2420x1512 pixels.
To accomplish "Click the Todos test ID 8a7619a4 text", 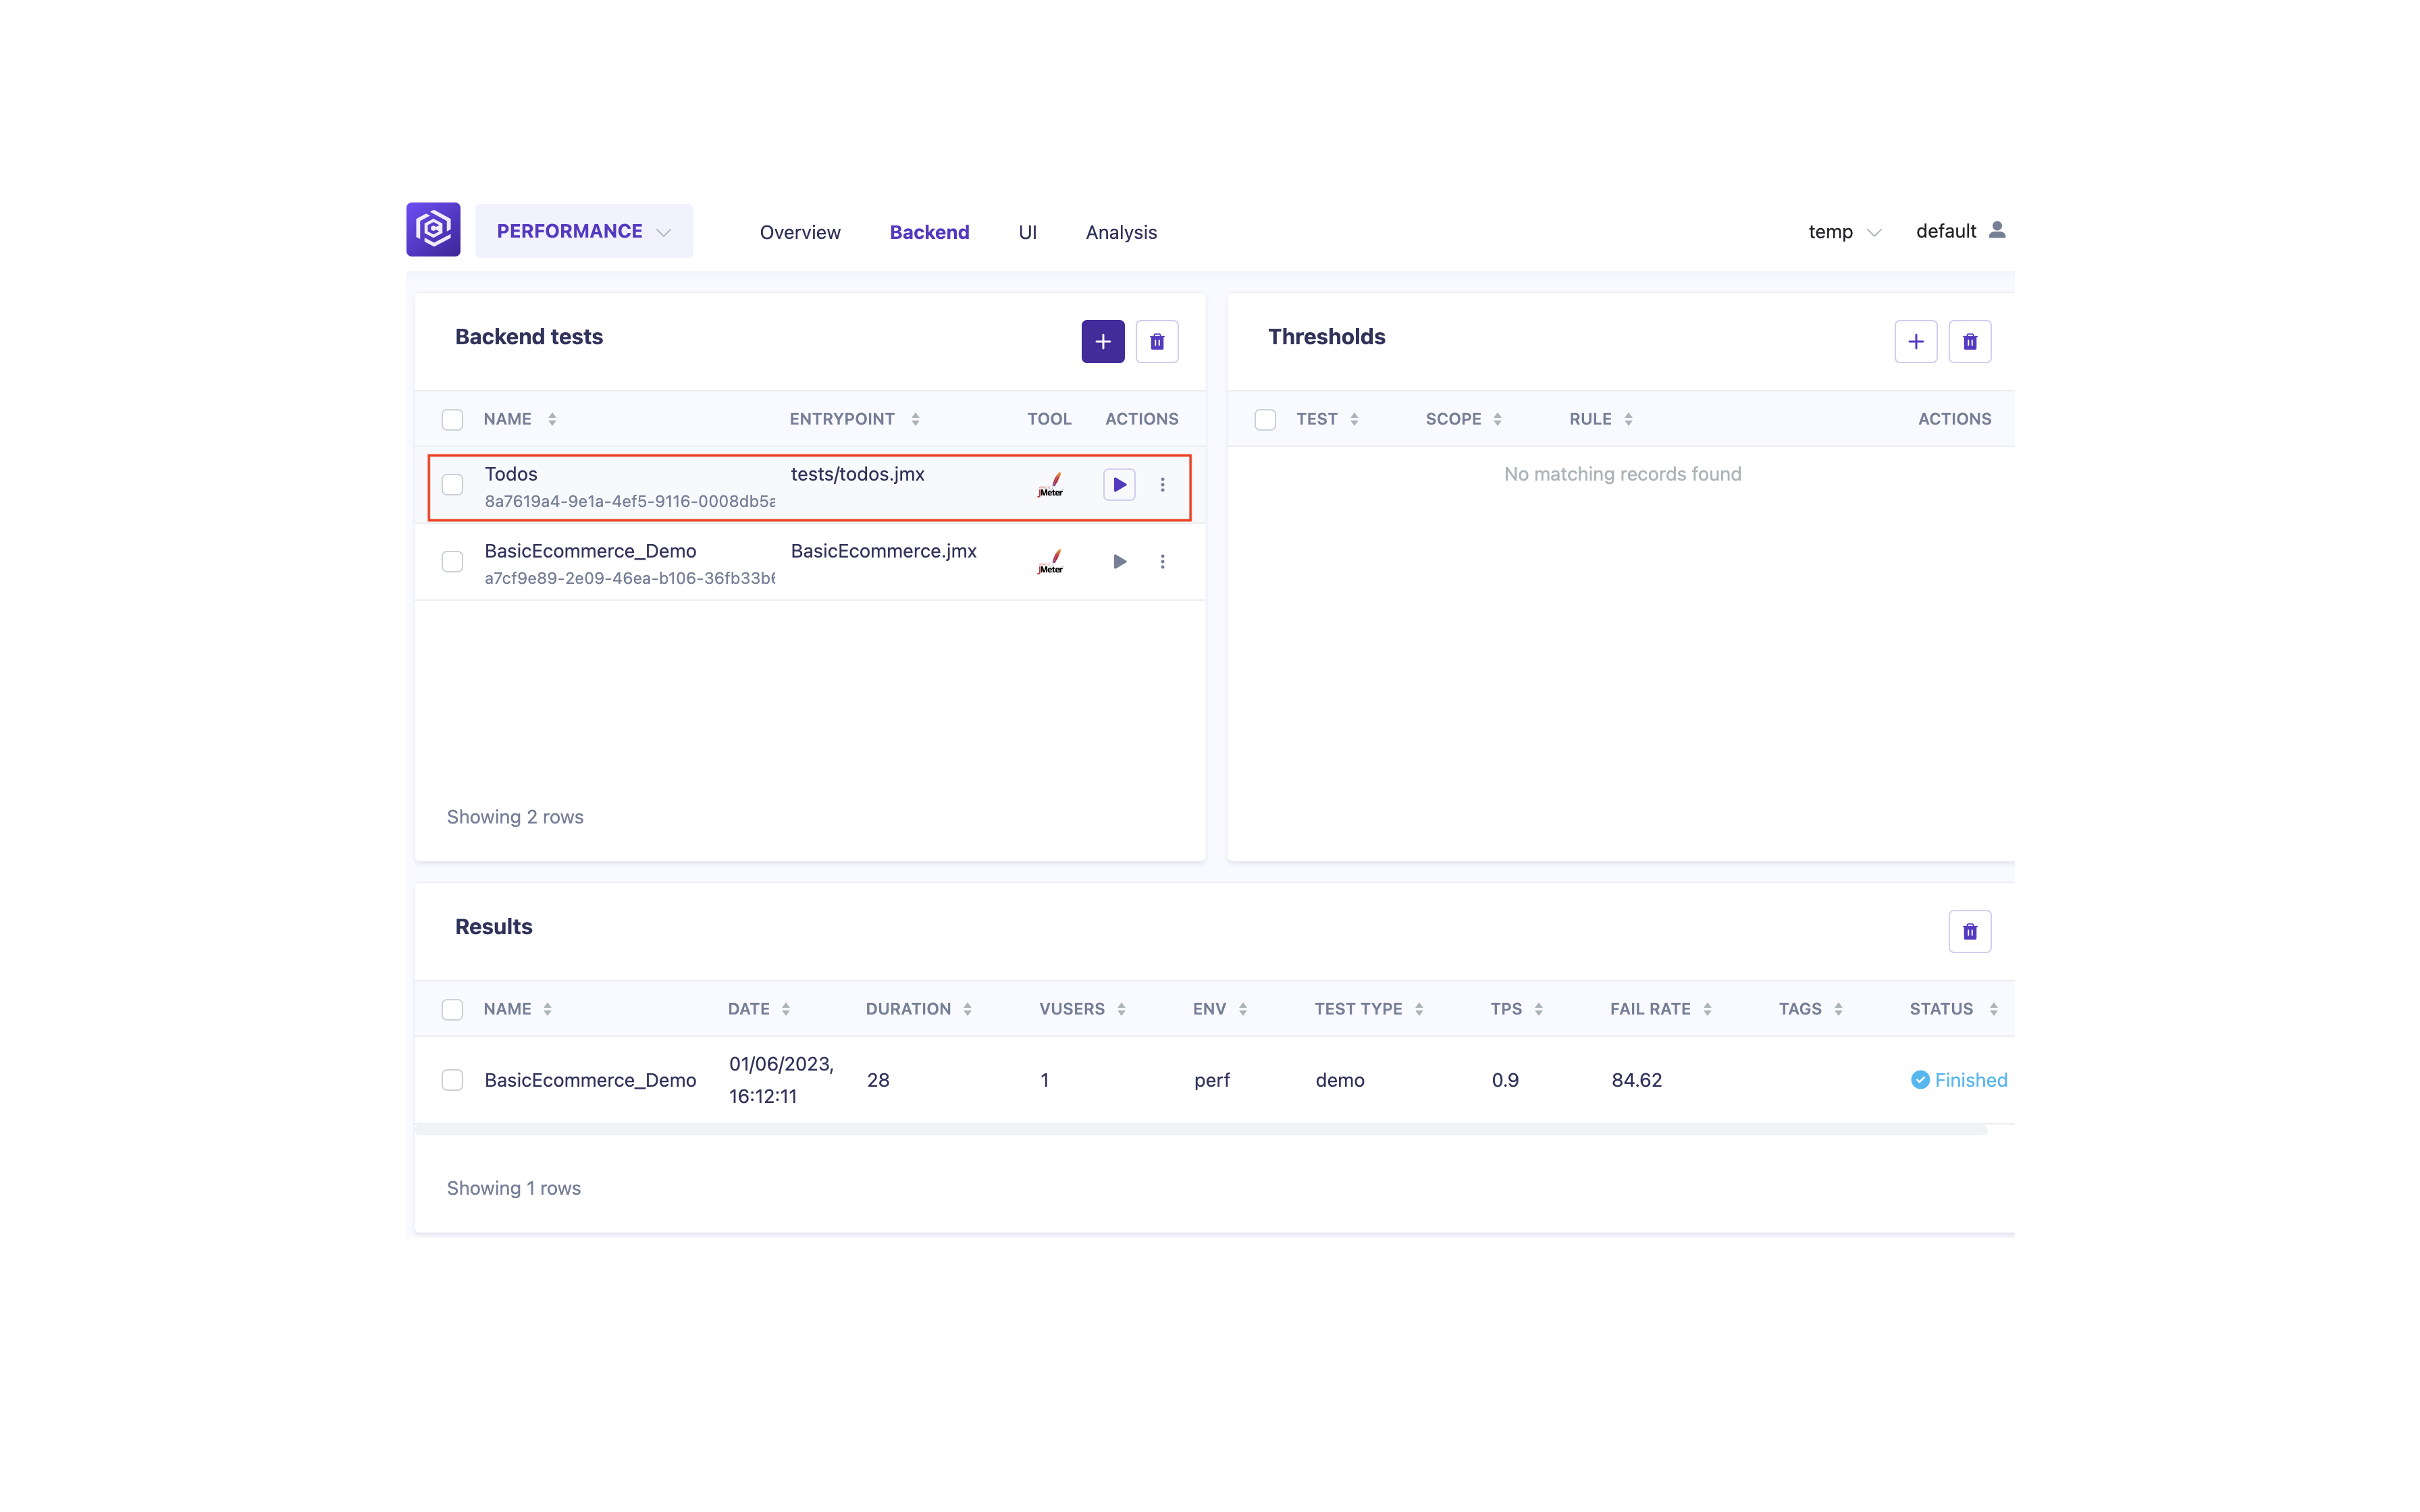I will tap(629, 501).
